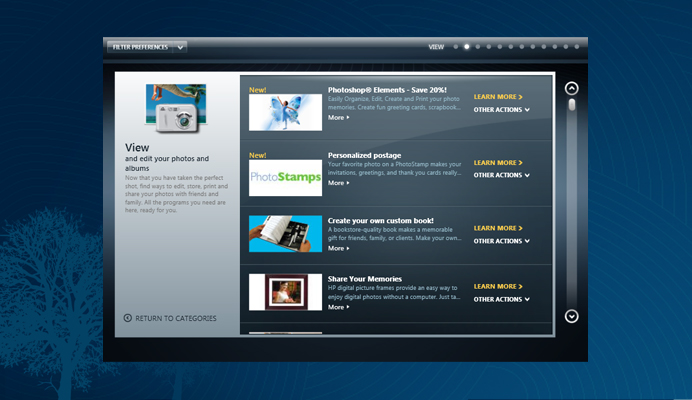Open the PhotoStamps logo thumbnail
The image size is (692, 400).
pyautogui.click(x=285, y=178)
